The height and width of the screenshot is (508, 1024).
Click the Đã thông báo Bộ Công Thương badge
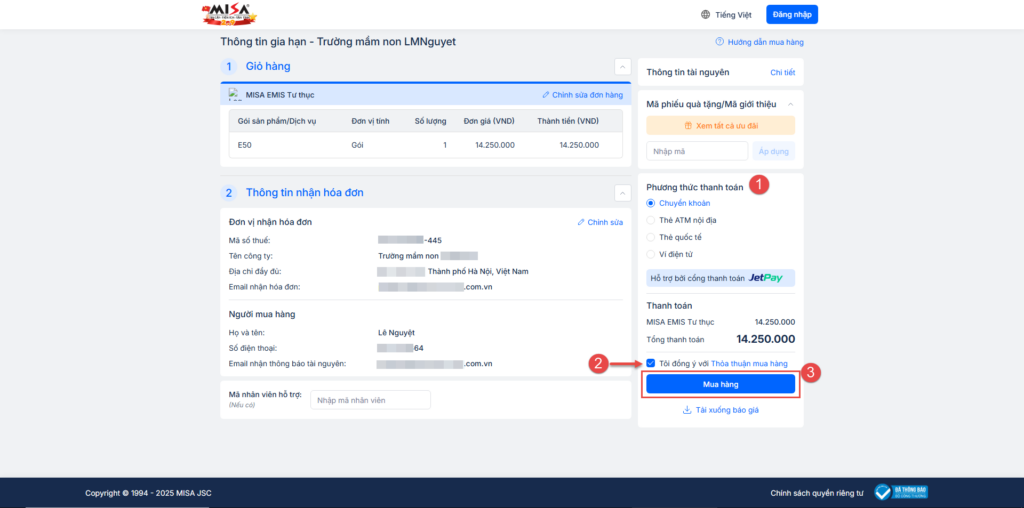point(902,492)
